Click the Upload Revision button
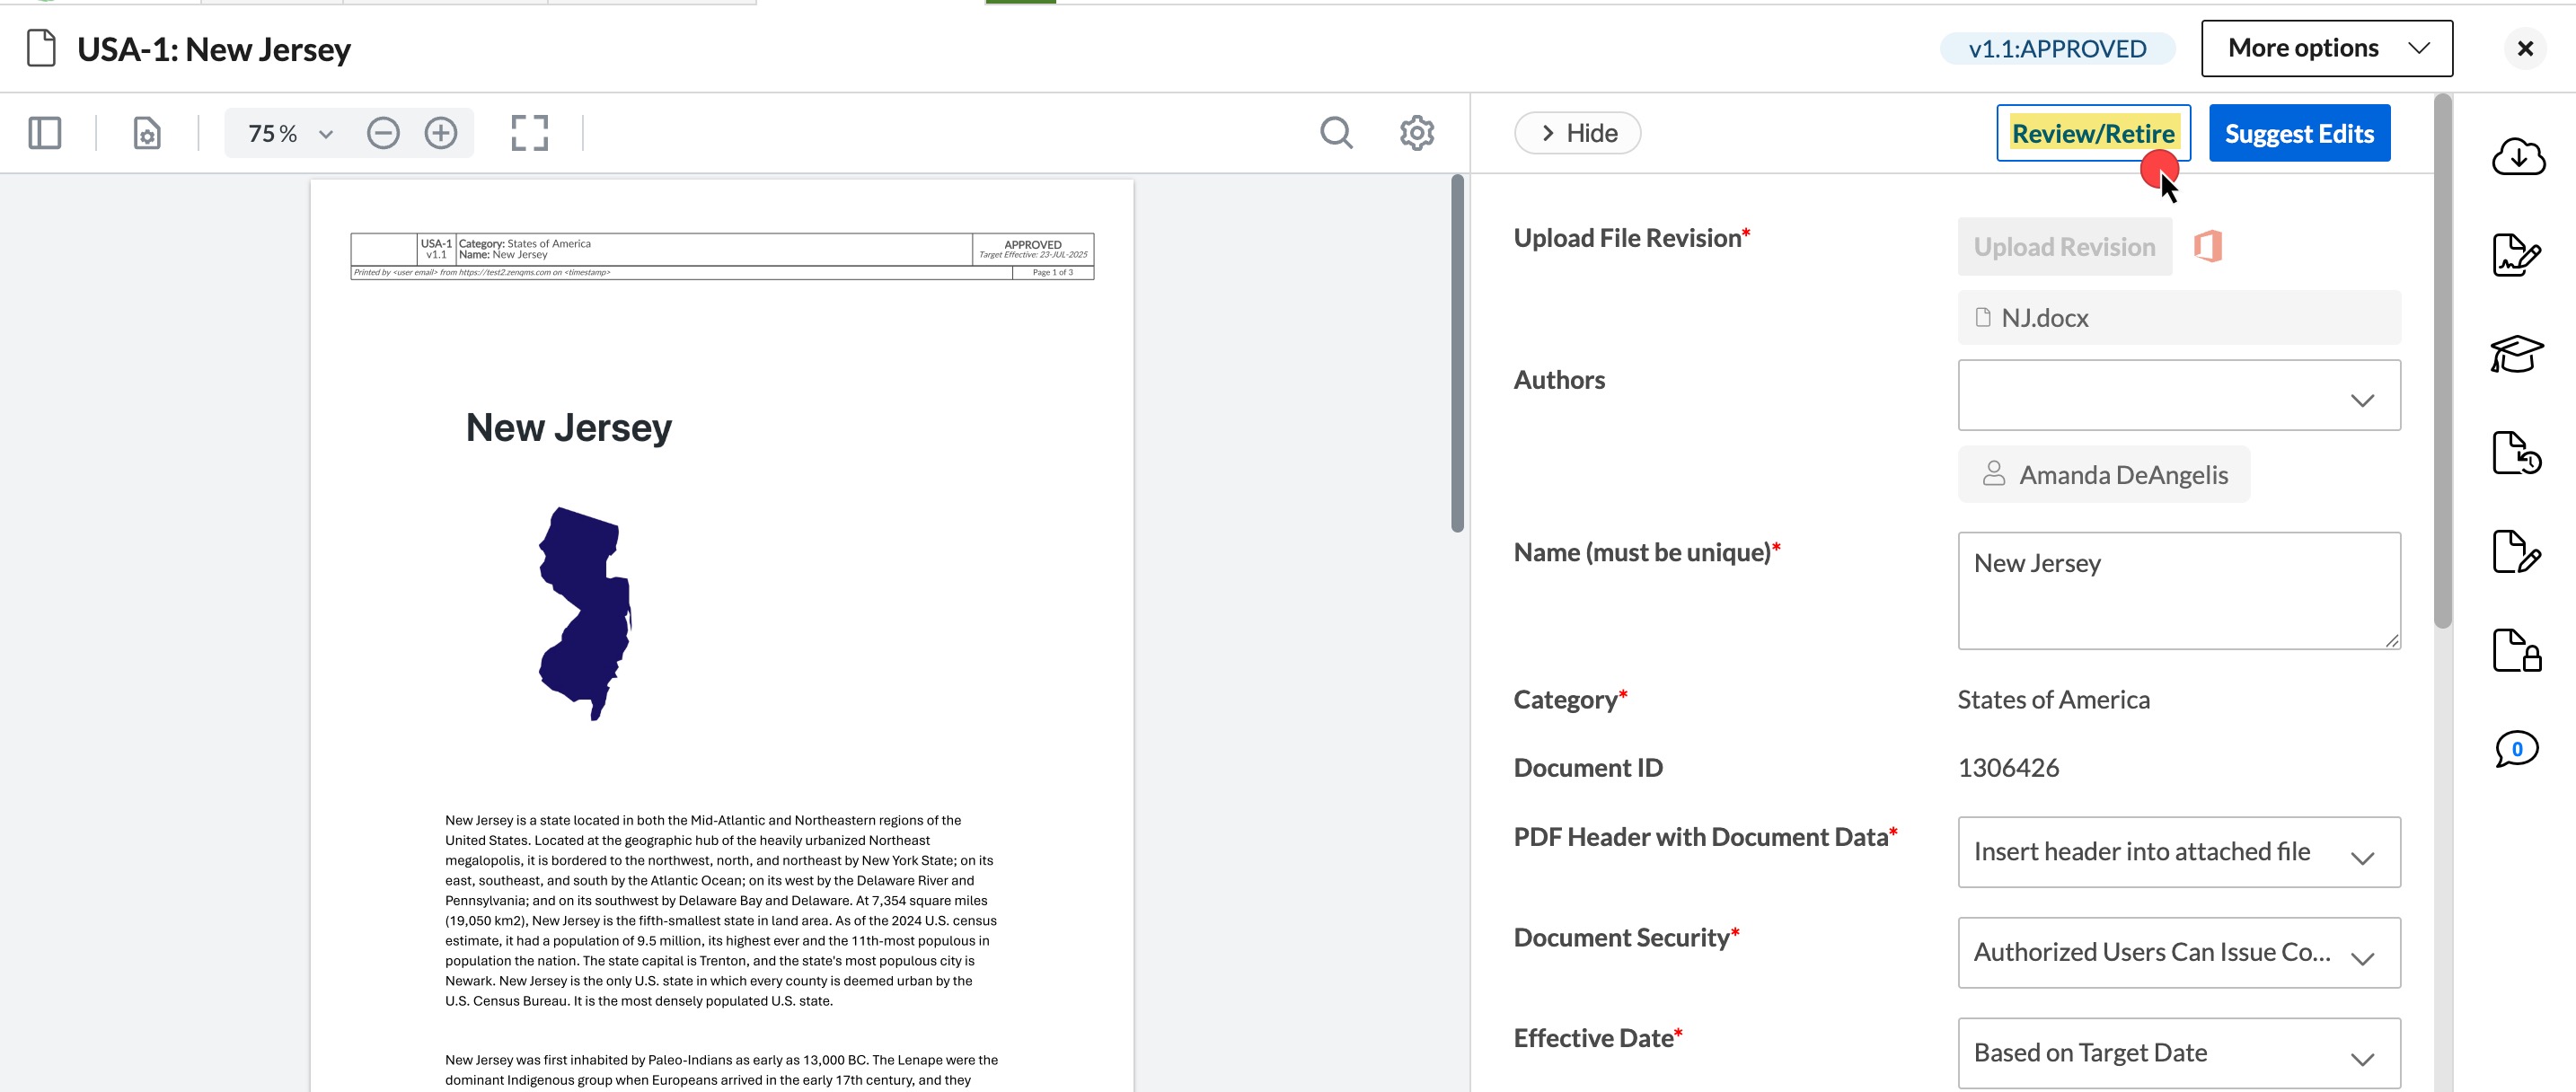Viewport: 2576px width, 1092px height. (2064, 247)
